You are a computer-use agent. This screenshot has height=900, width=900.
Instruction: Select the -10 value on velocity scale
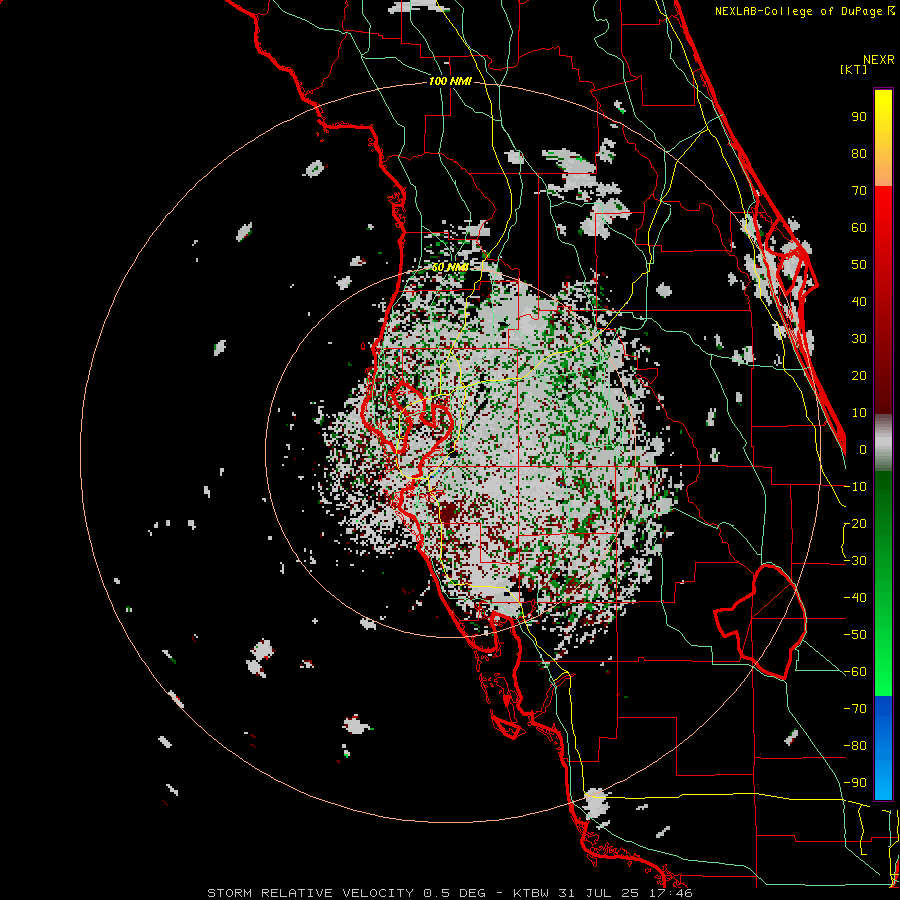pyautogui.click(x=855, y=487)
